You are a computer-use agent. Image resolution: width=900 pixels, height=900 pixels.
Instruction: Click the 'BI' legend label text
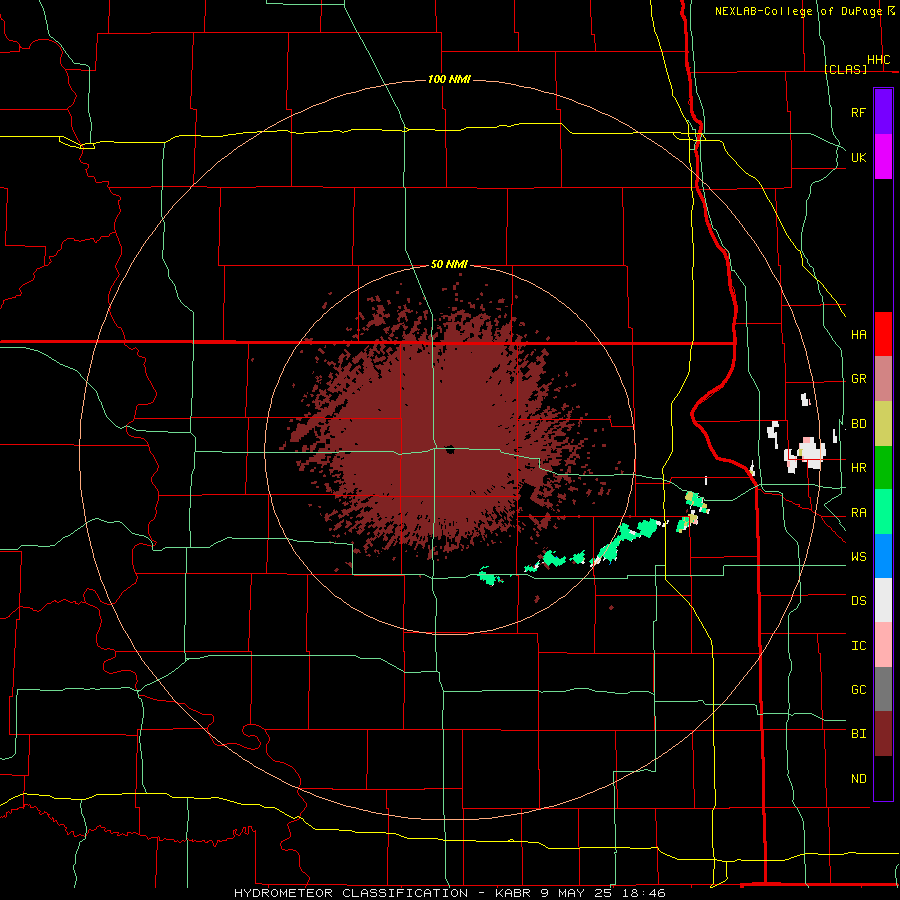pos(859,734)
